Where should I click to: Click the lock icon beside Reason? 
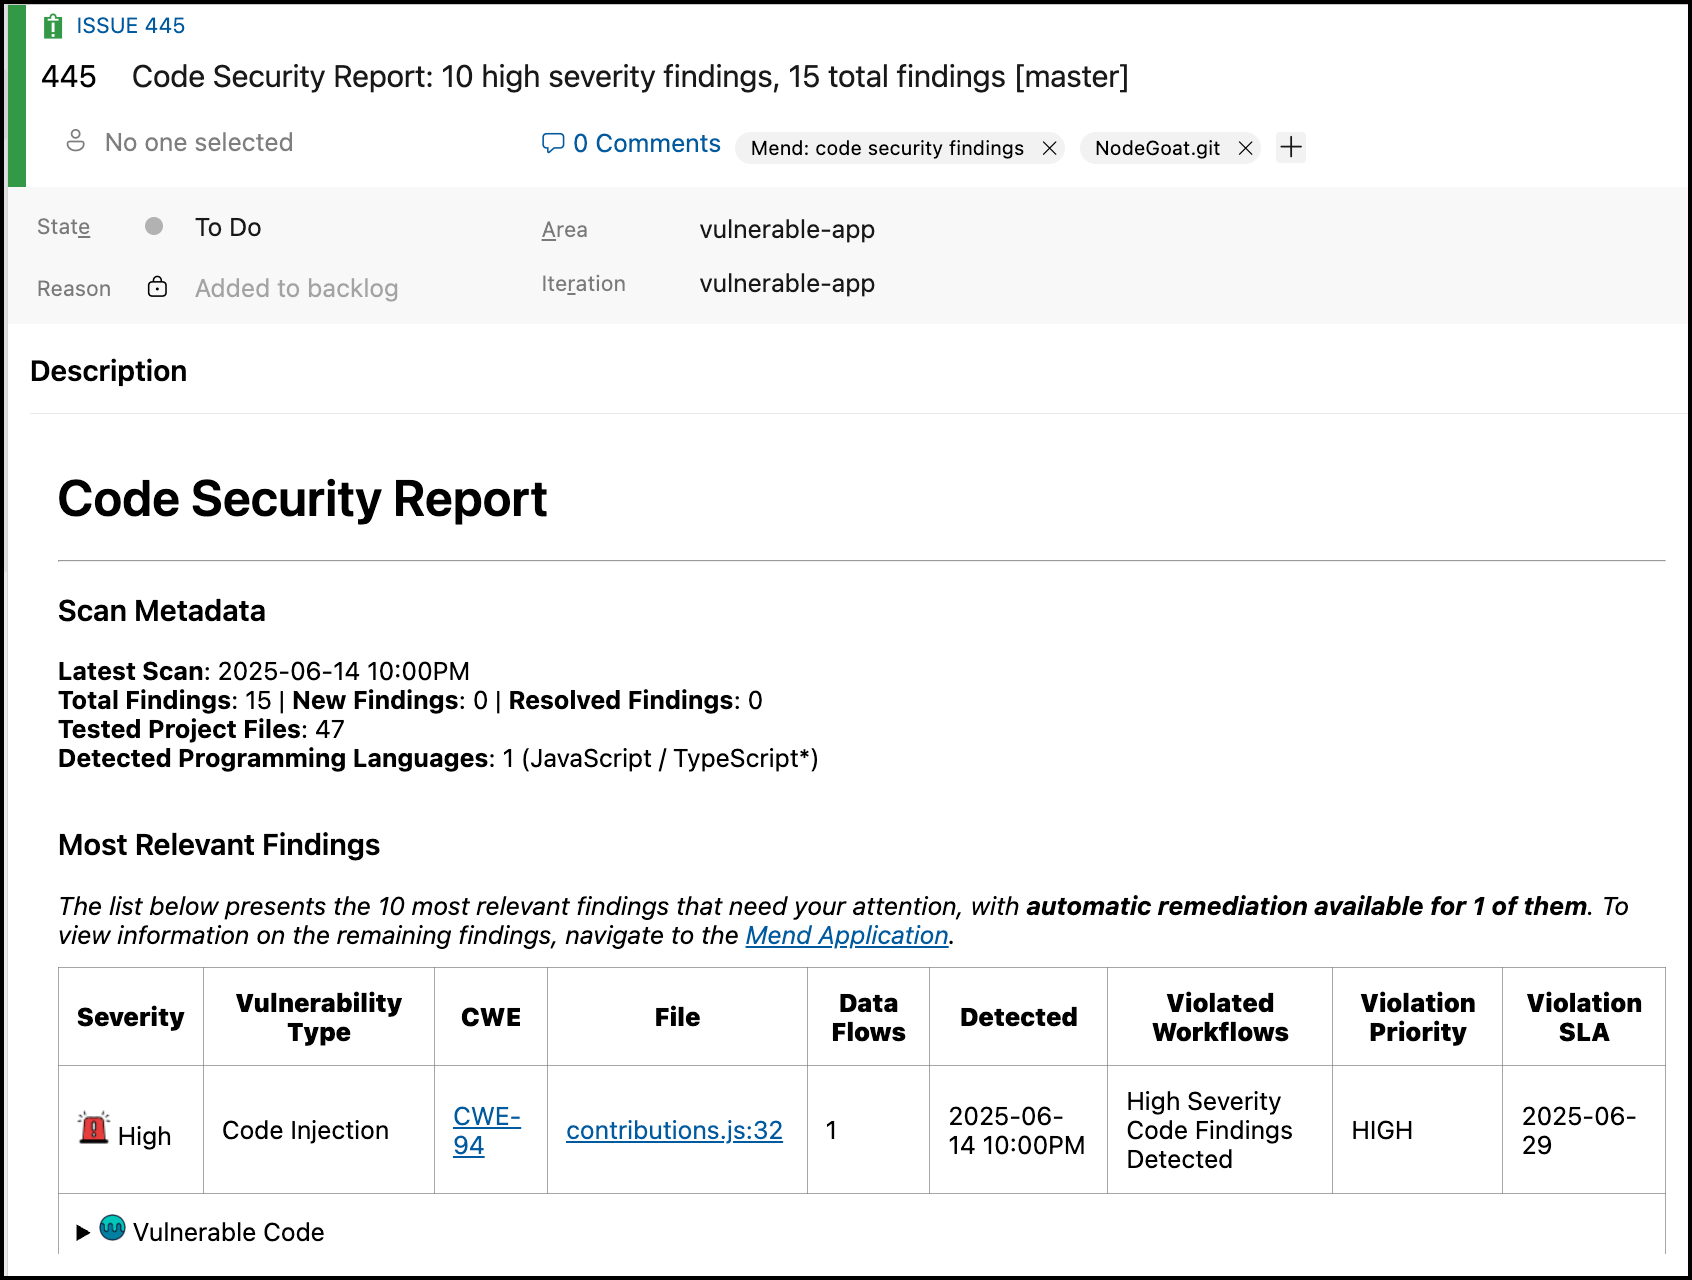[157, 287]
